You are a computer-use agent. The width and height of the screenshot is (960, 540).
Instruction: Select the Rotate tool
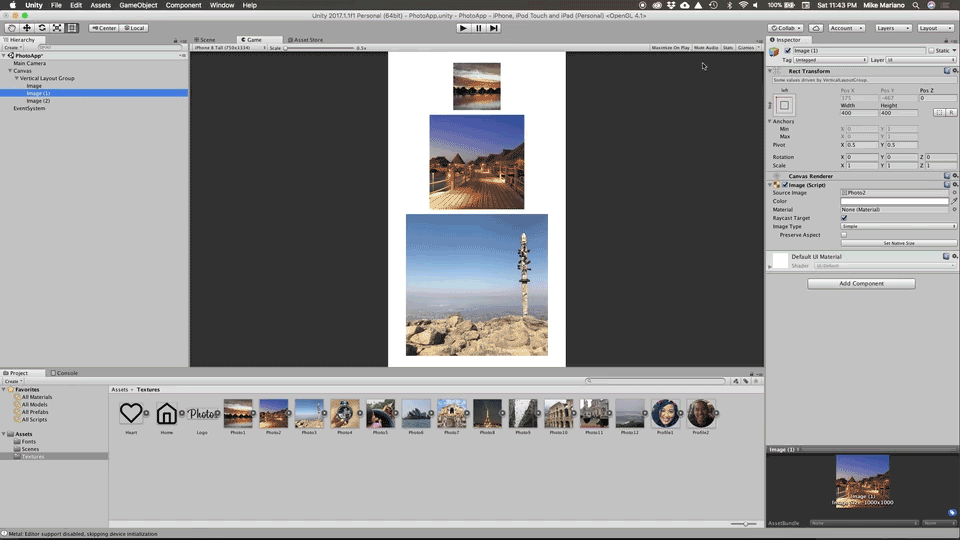click(x=42, y=28)
